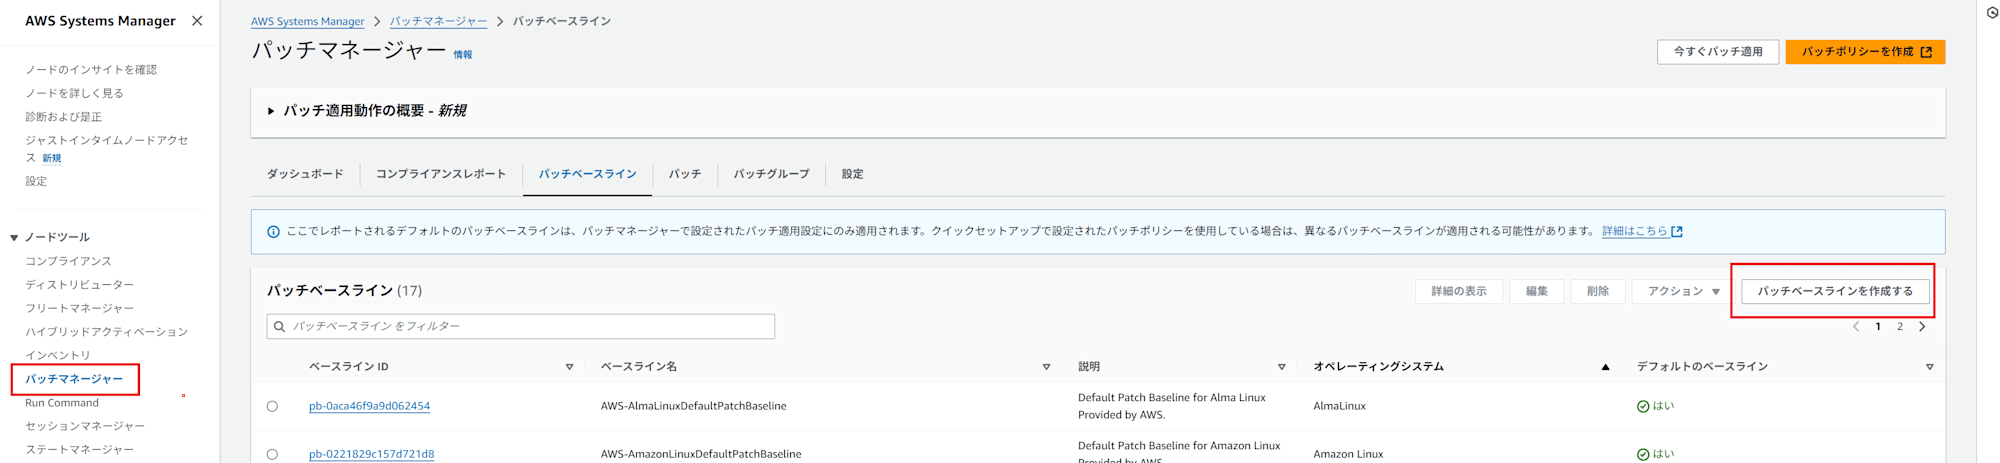This screenshot has height=463, width=2000.
Task: Go to previous page arrow in pagination
Action: [1856, 326]
